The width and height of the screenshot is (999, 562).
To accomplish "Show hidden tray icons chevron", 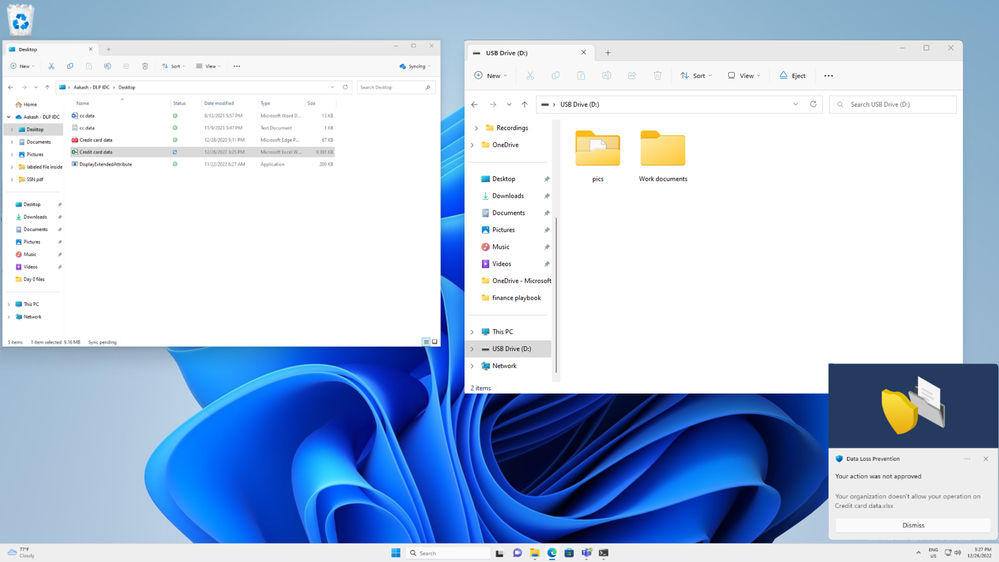I will (x=918, y=552).
